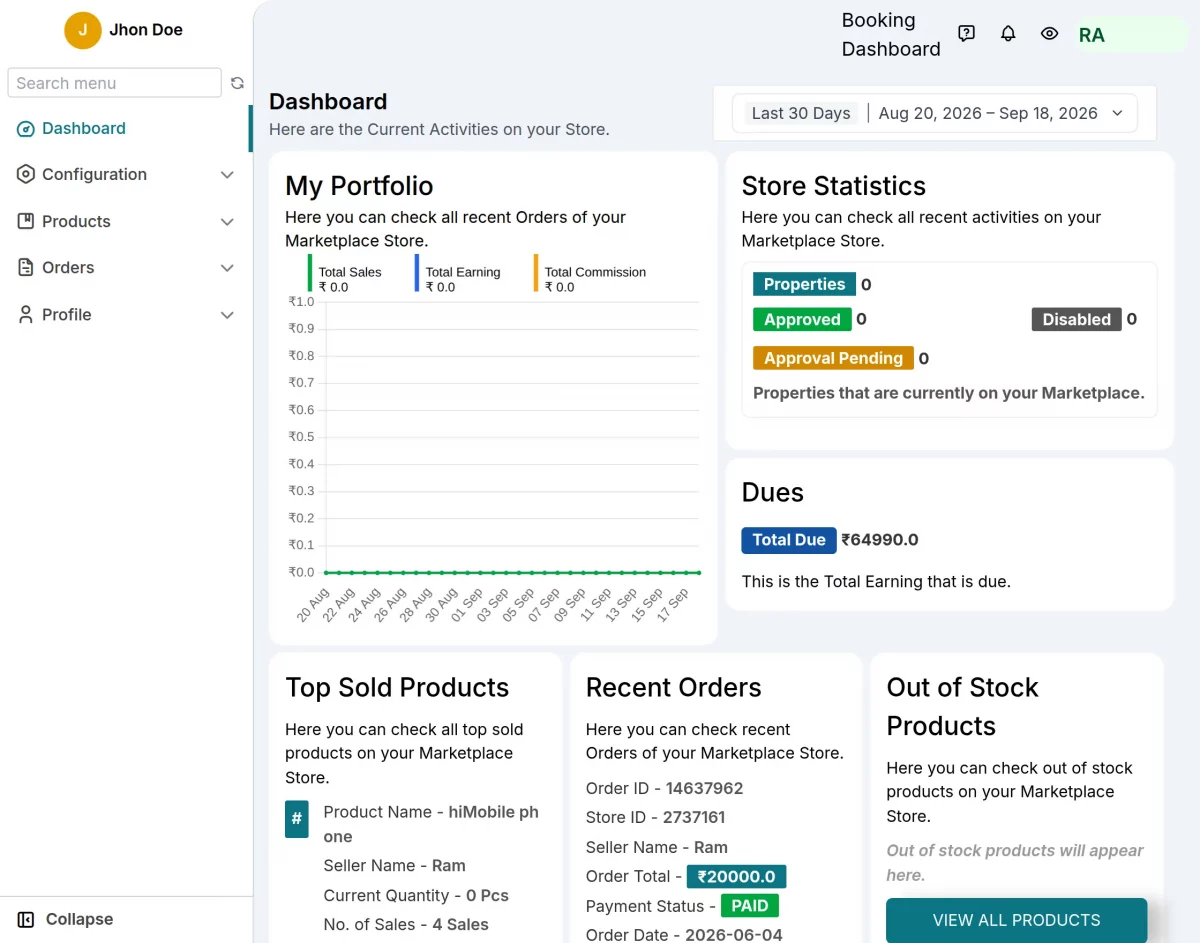This screenshot has height=943, width=1200.
Task: Go to Dashboard in the sidebar
Action: (126, 128)
